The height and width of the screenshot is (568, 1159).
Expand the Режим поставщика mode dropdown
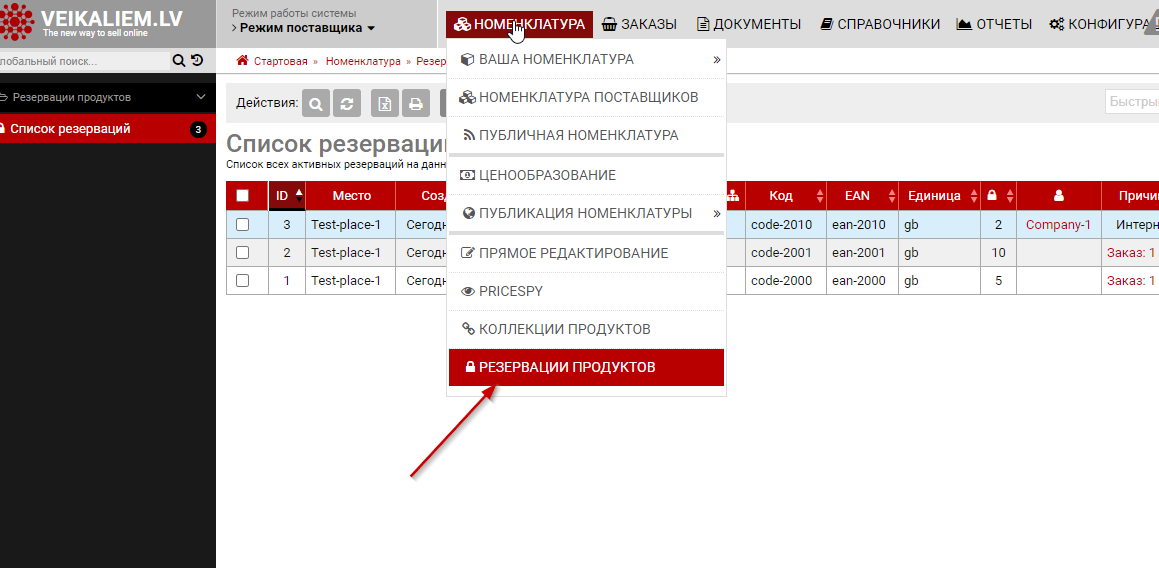click(308, 28)
